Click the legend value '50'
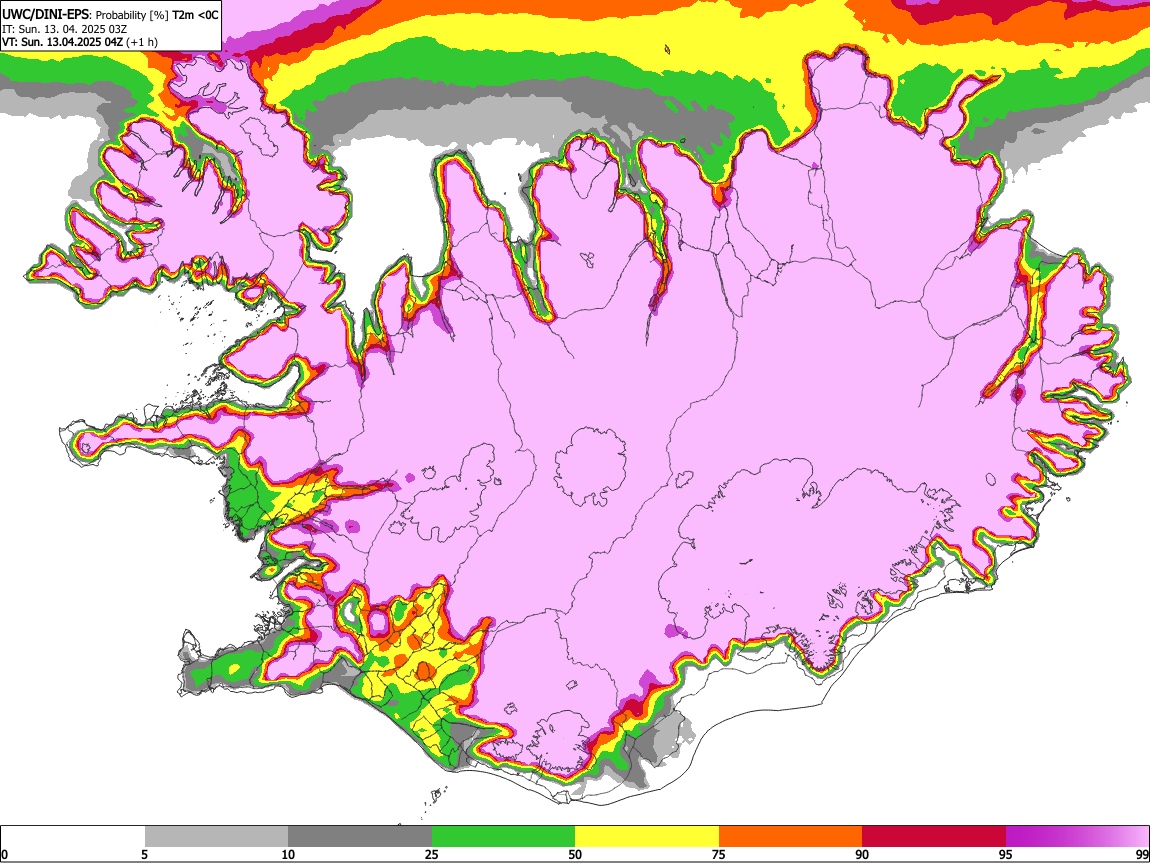 [575, 854]
